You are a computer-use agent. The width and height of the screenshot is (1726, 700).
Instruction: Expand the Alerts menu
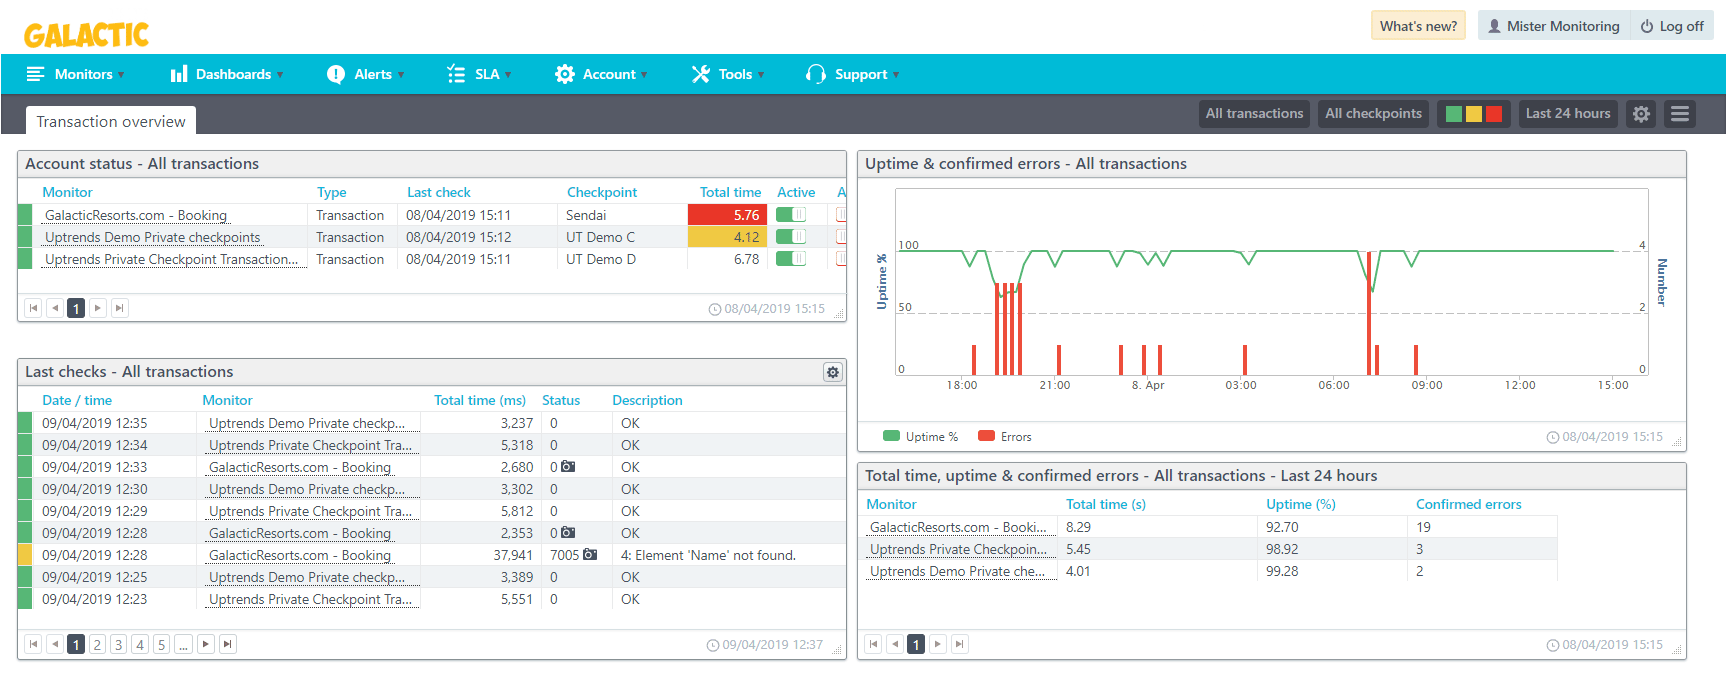coord(366,74)
